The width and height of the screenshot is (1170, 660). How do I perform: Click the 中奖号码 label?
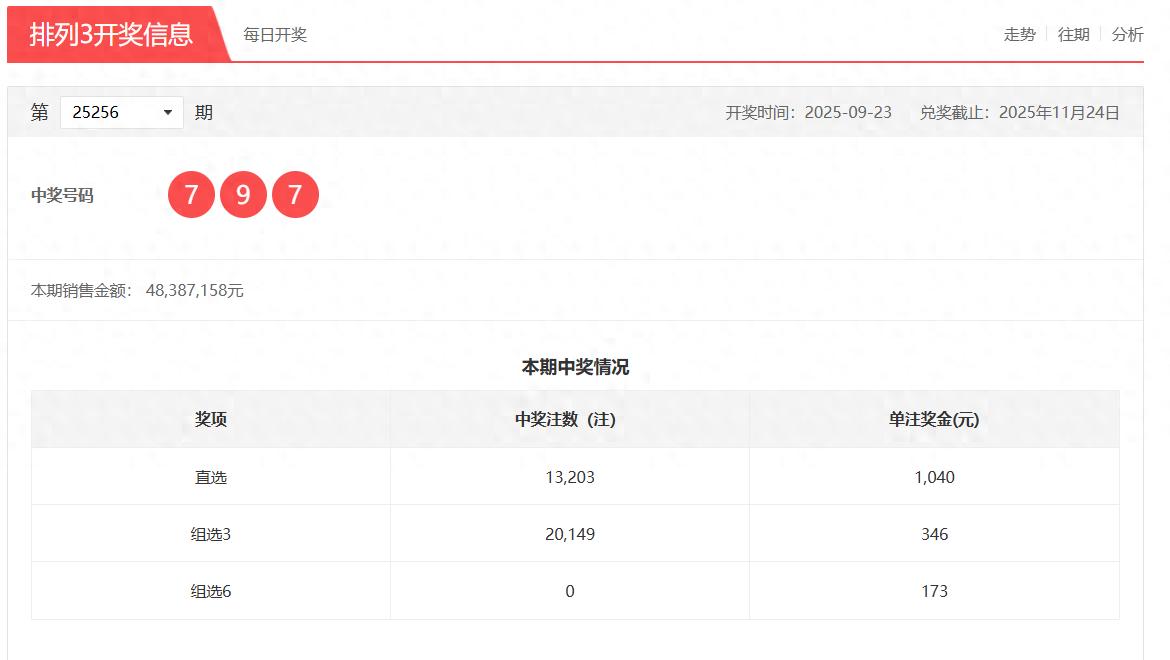[x=62, y=195]
